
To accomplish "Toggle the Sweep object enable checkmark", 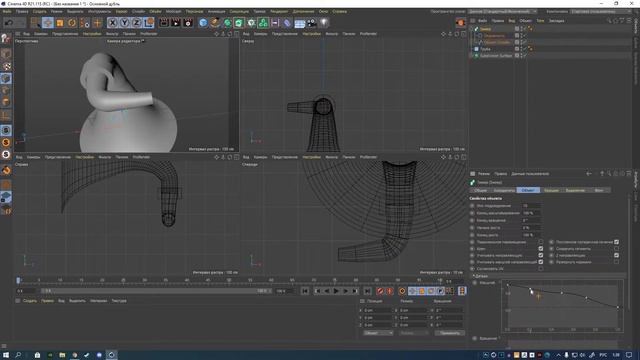I will (524, 29).
